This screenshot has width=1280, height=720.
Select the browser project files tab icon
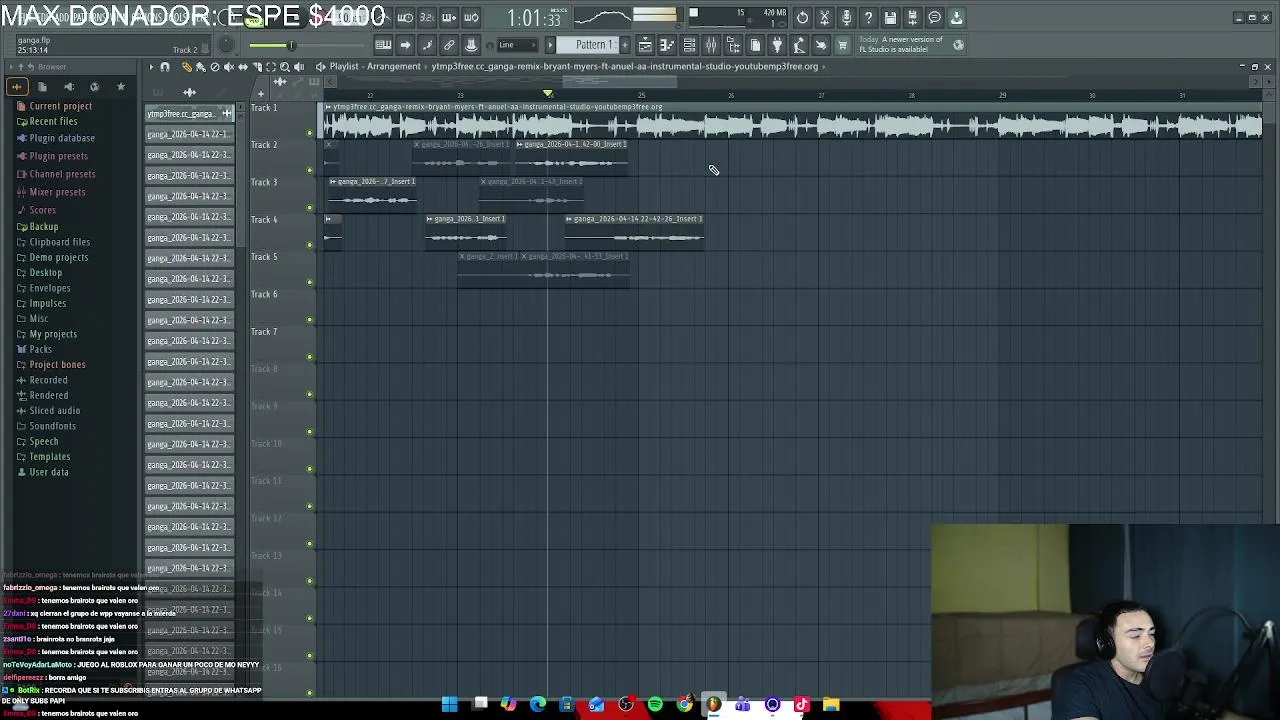pyautogui.click(x=42, y=87)
